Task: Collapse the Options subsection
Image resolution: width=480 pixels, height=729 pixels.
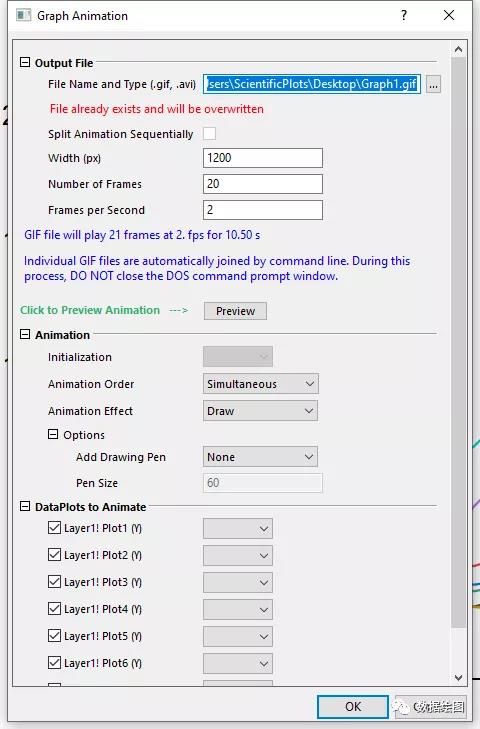Action: (53, 434)
